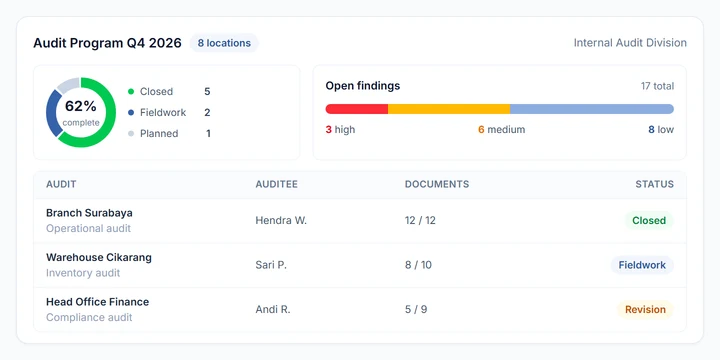The height and width of the screenshot is (360, 720).
Task: Click the 3 high findings label
Action: pos(340,129)
